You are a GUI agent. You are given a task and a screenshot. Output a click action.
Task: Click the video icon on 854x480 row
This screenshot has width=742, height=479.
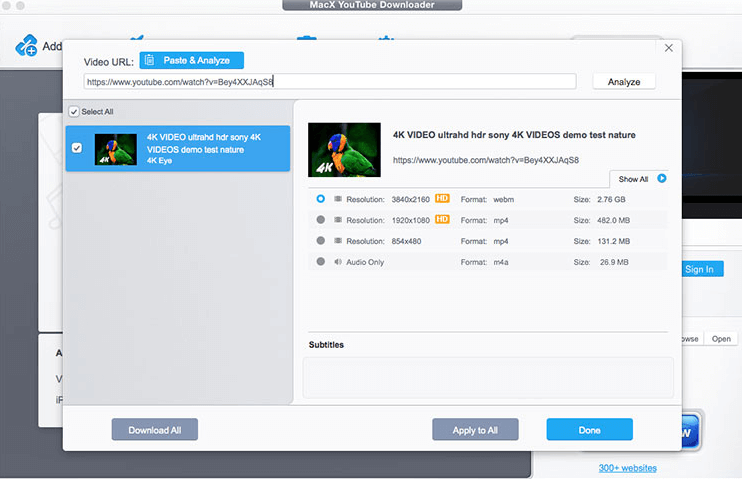pos(338,240)
